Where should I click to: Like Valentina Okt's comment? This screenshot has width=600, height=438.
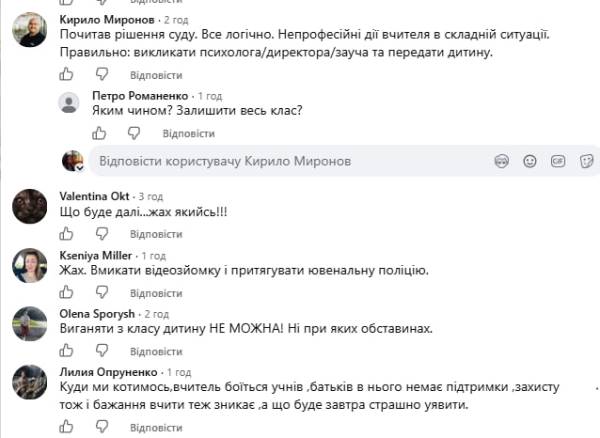tap(66, 233)
